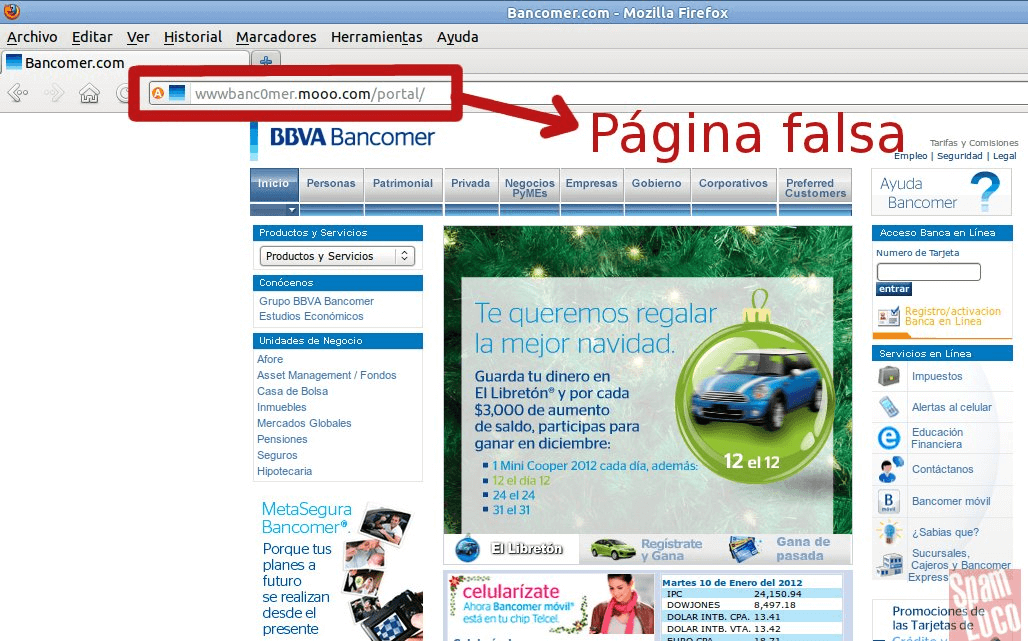Click the Registro/activación card icon
1028x641 pixels.
pyautogui.click(x=889, y=317)
